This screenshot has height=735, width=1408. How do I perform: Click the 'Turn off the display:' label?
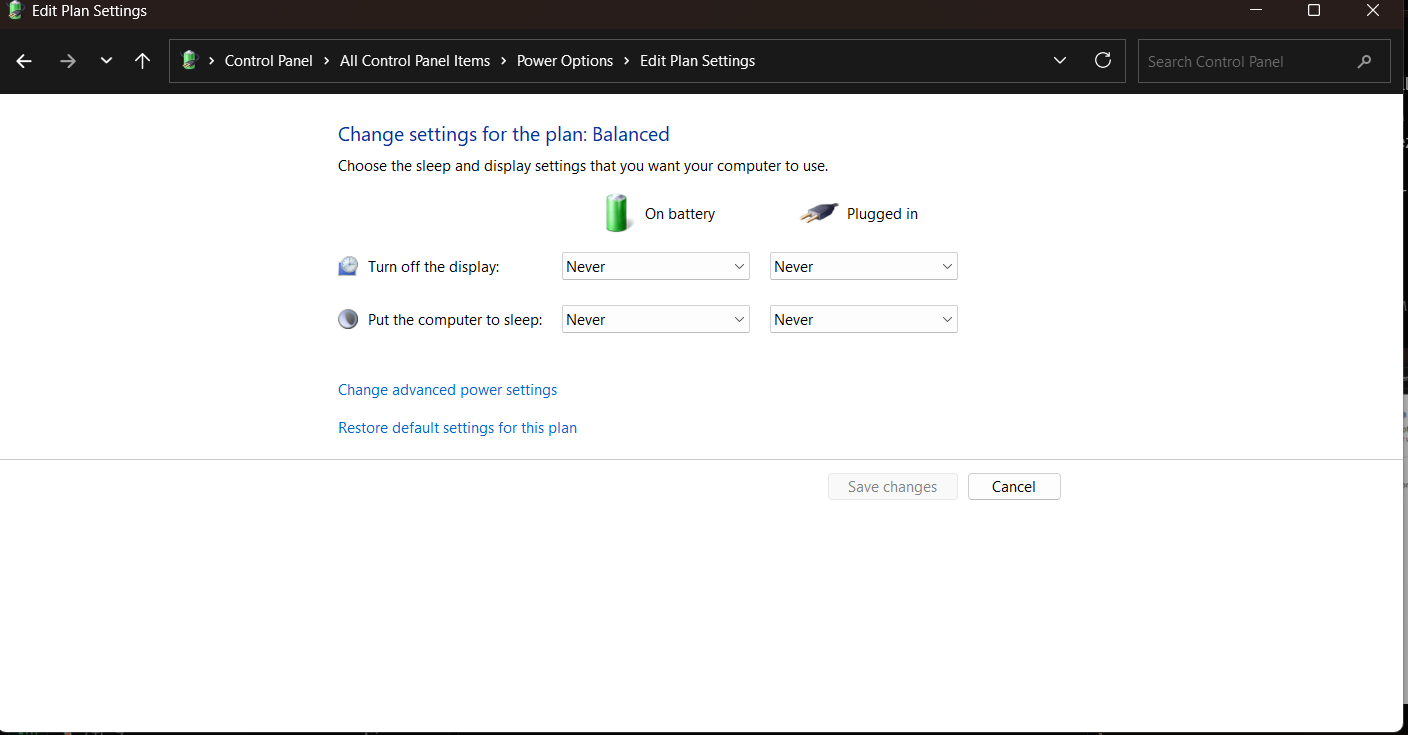(x=434, y=267)
